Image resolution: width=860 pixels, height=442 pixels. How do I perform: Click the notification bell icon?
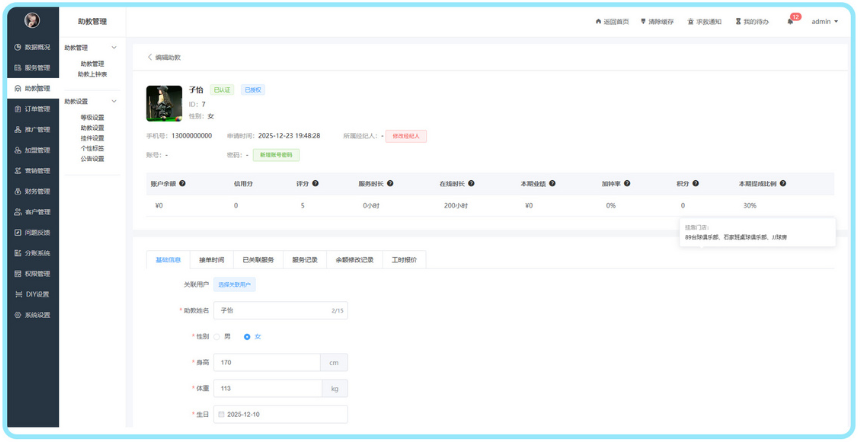(x=790, y=21)
